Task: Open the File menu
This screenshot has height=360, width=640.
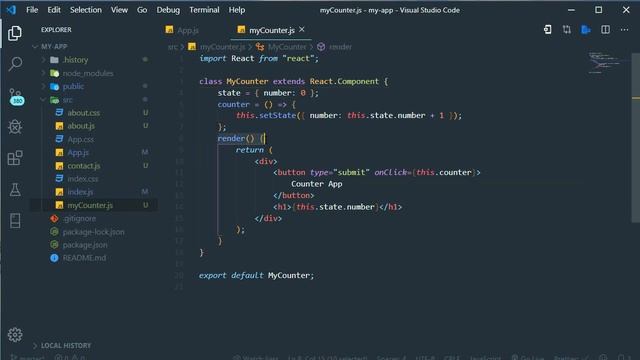Action: pyautogui.click(x=32, y=10)
